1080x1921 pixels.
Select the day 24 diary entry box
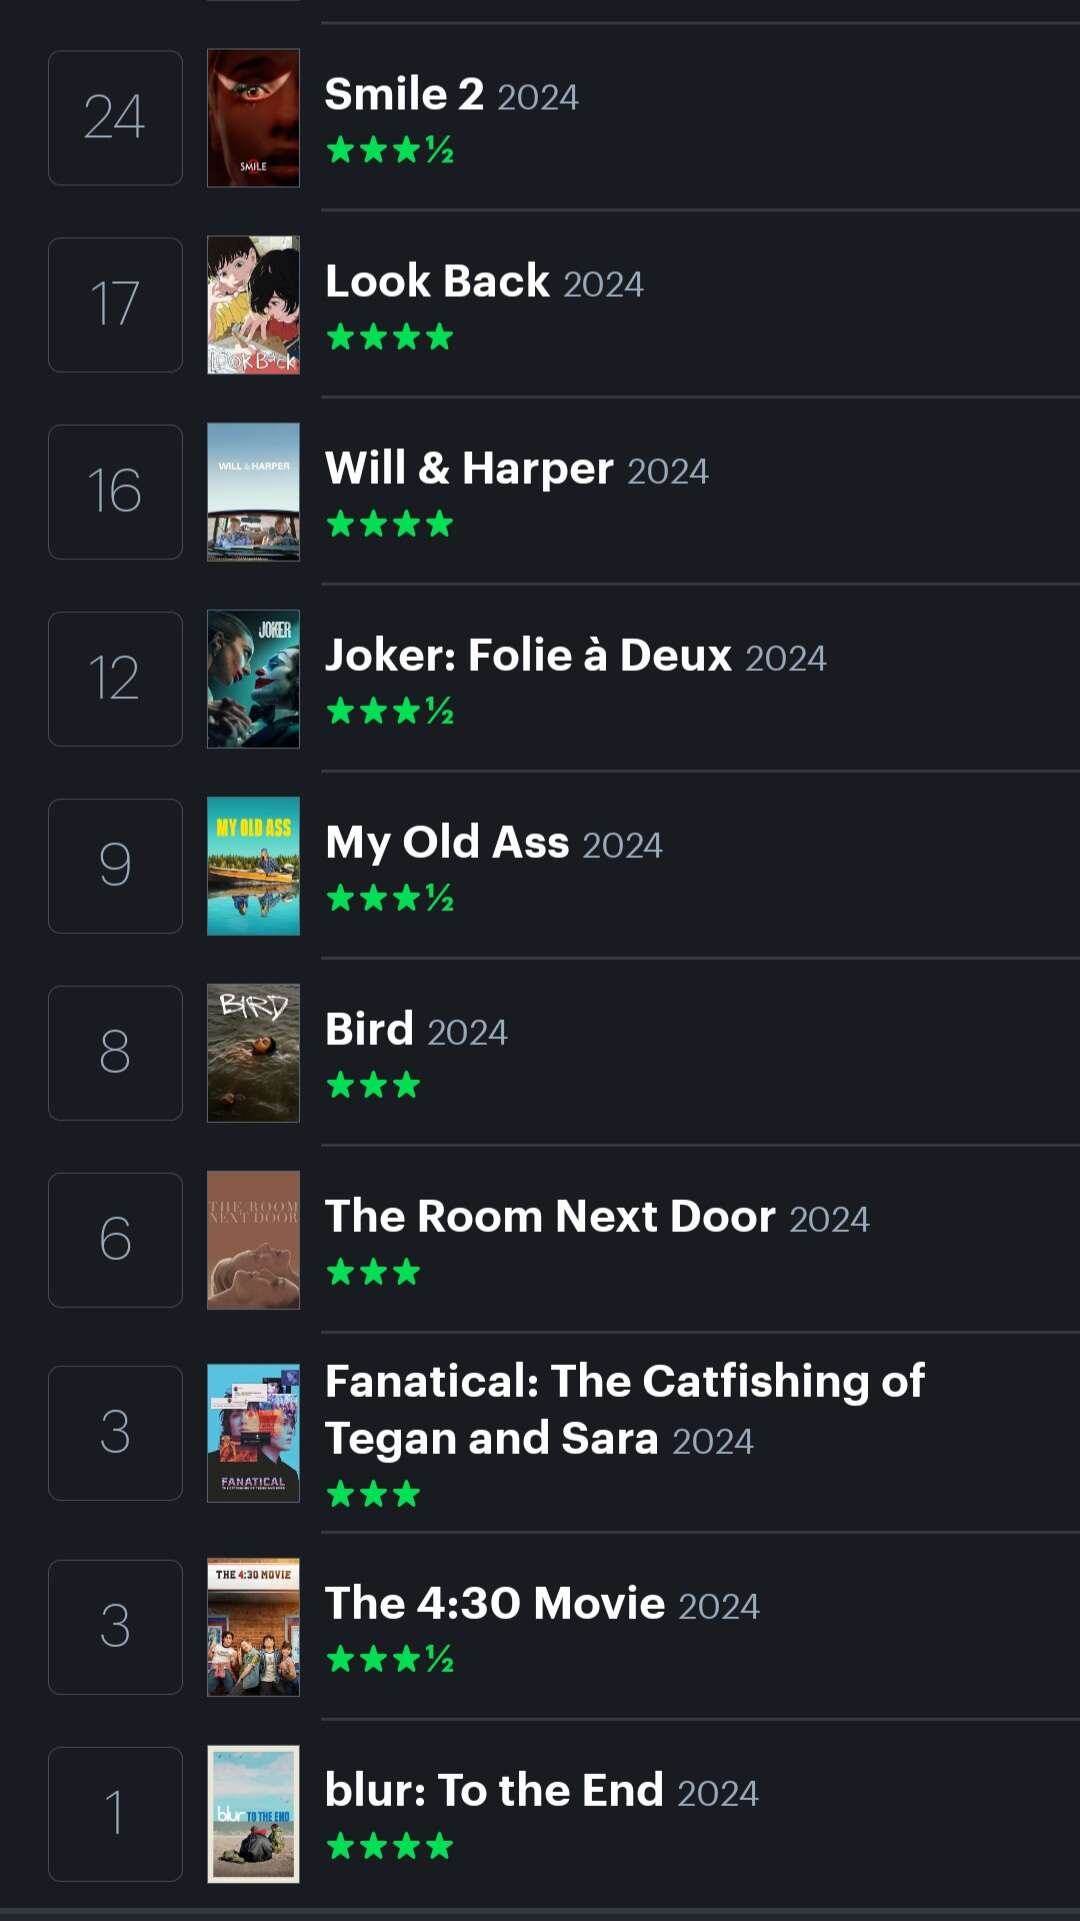click(x=115, y=118)
